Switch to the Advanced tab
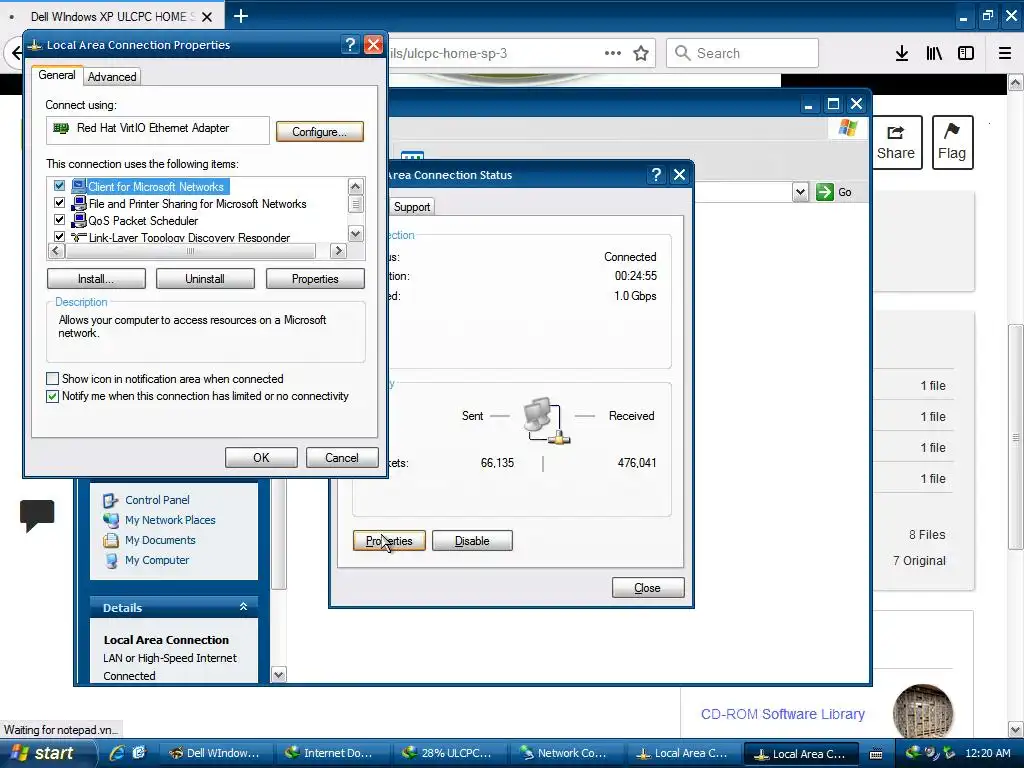 point(112,76)
